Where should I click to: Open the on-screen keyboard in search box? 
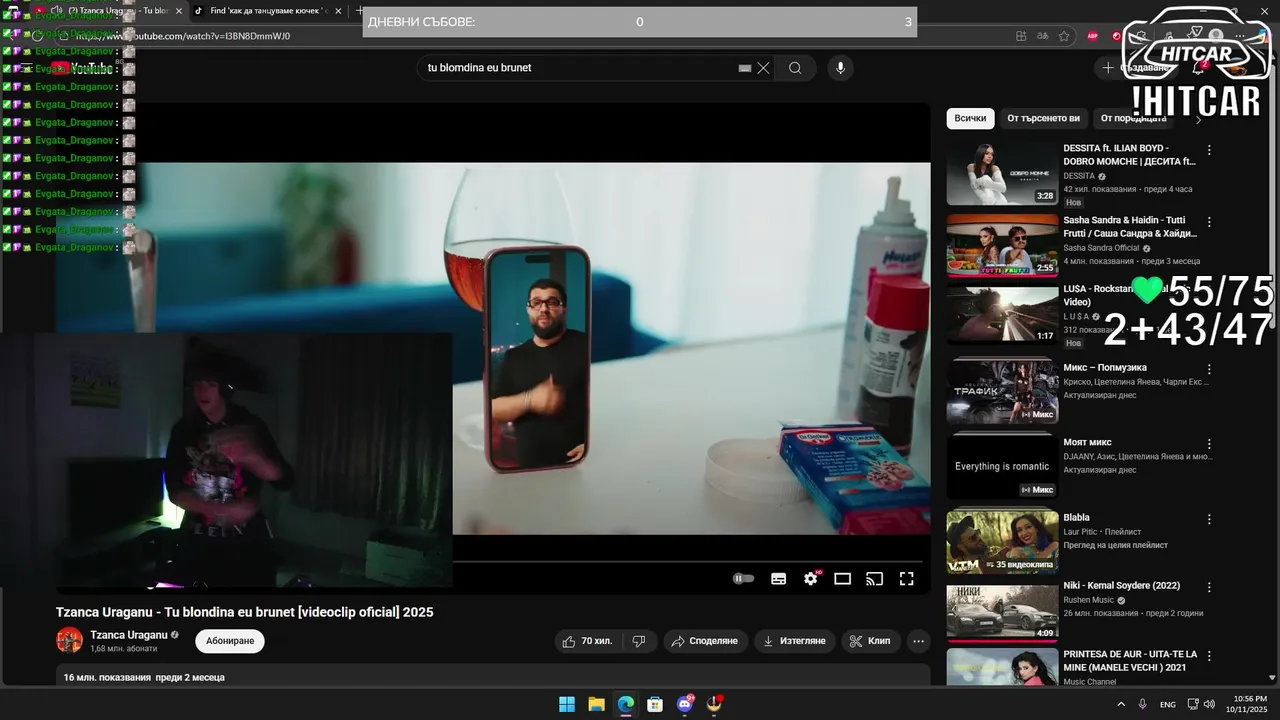point(744,68)
